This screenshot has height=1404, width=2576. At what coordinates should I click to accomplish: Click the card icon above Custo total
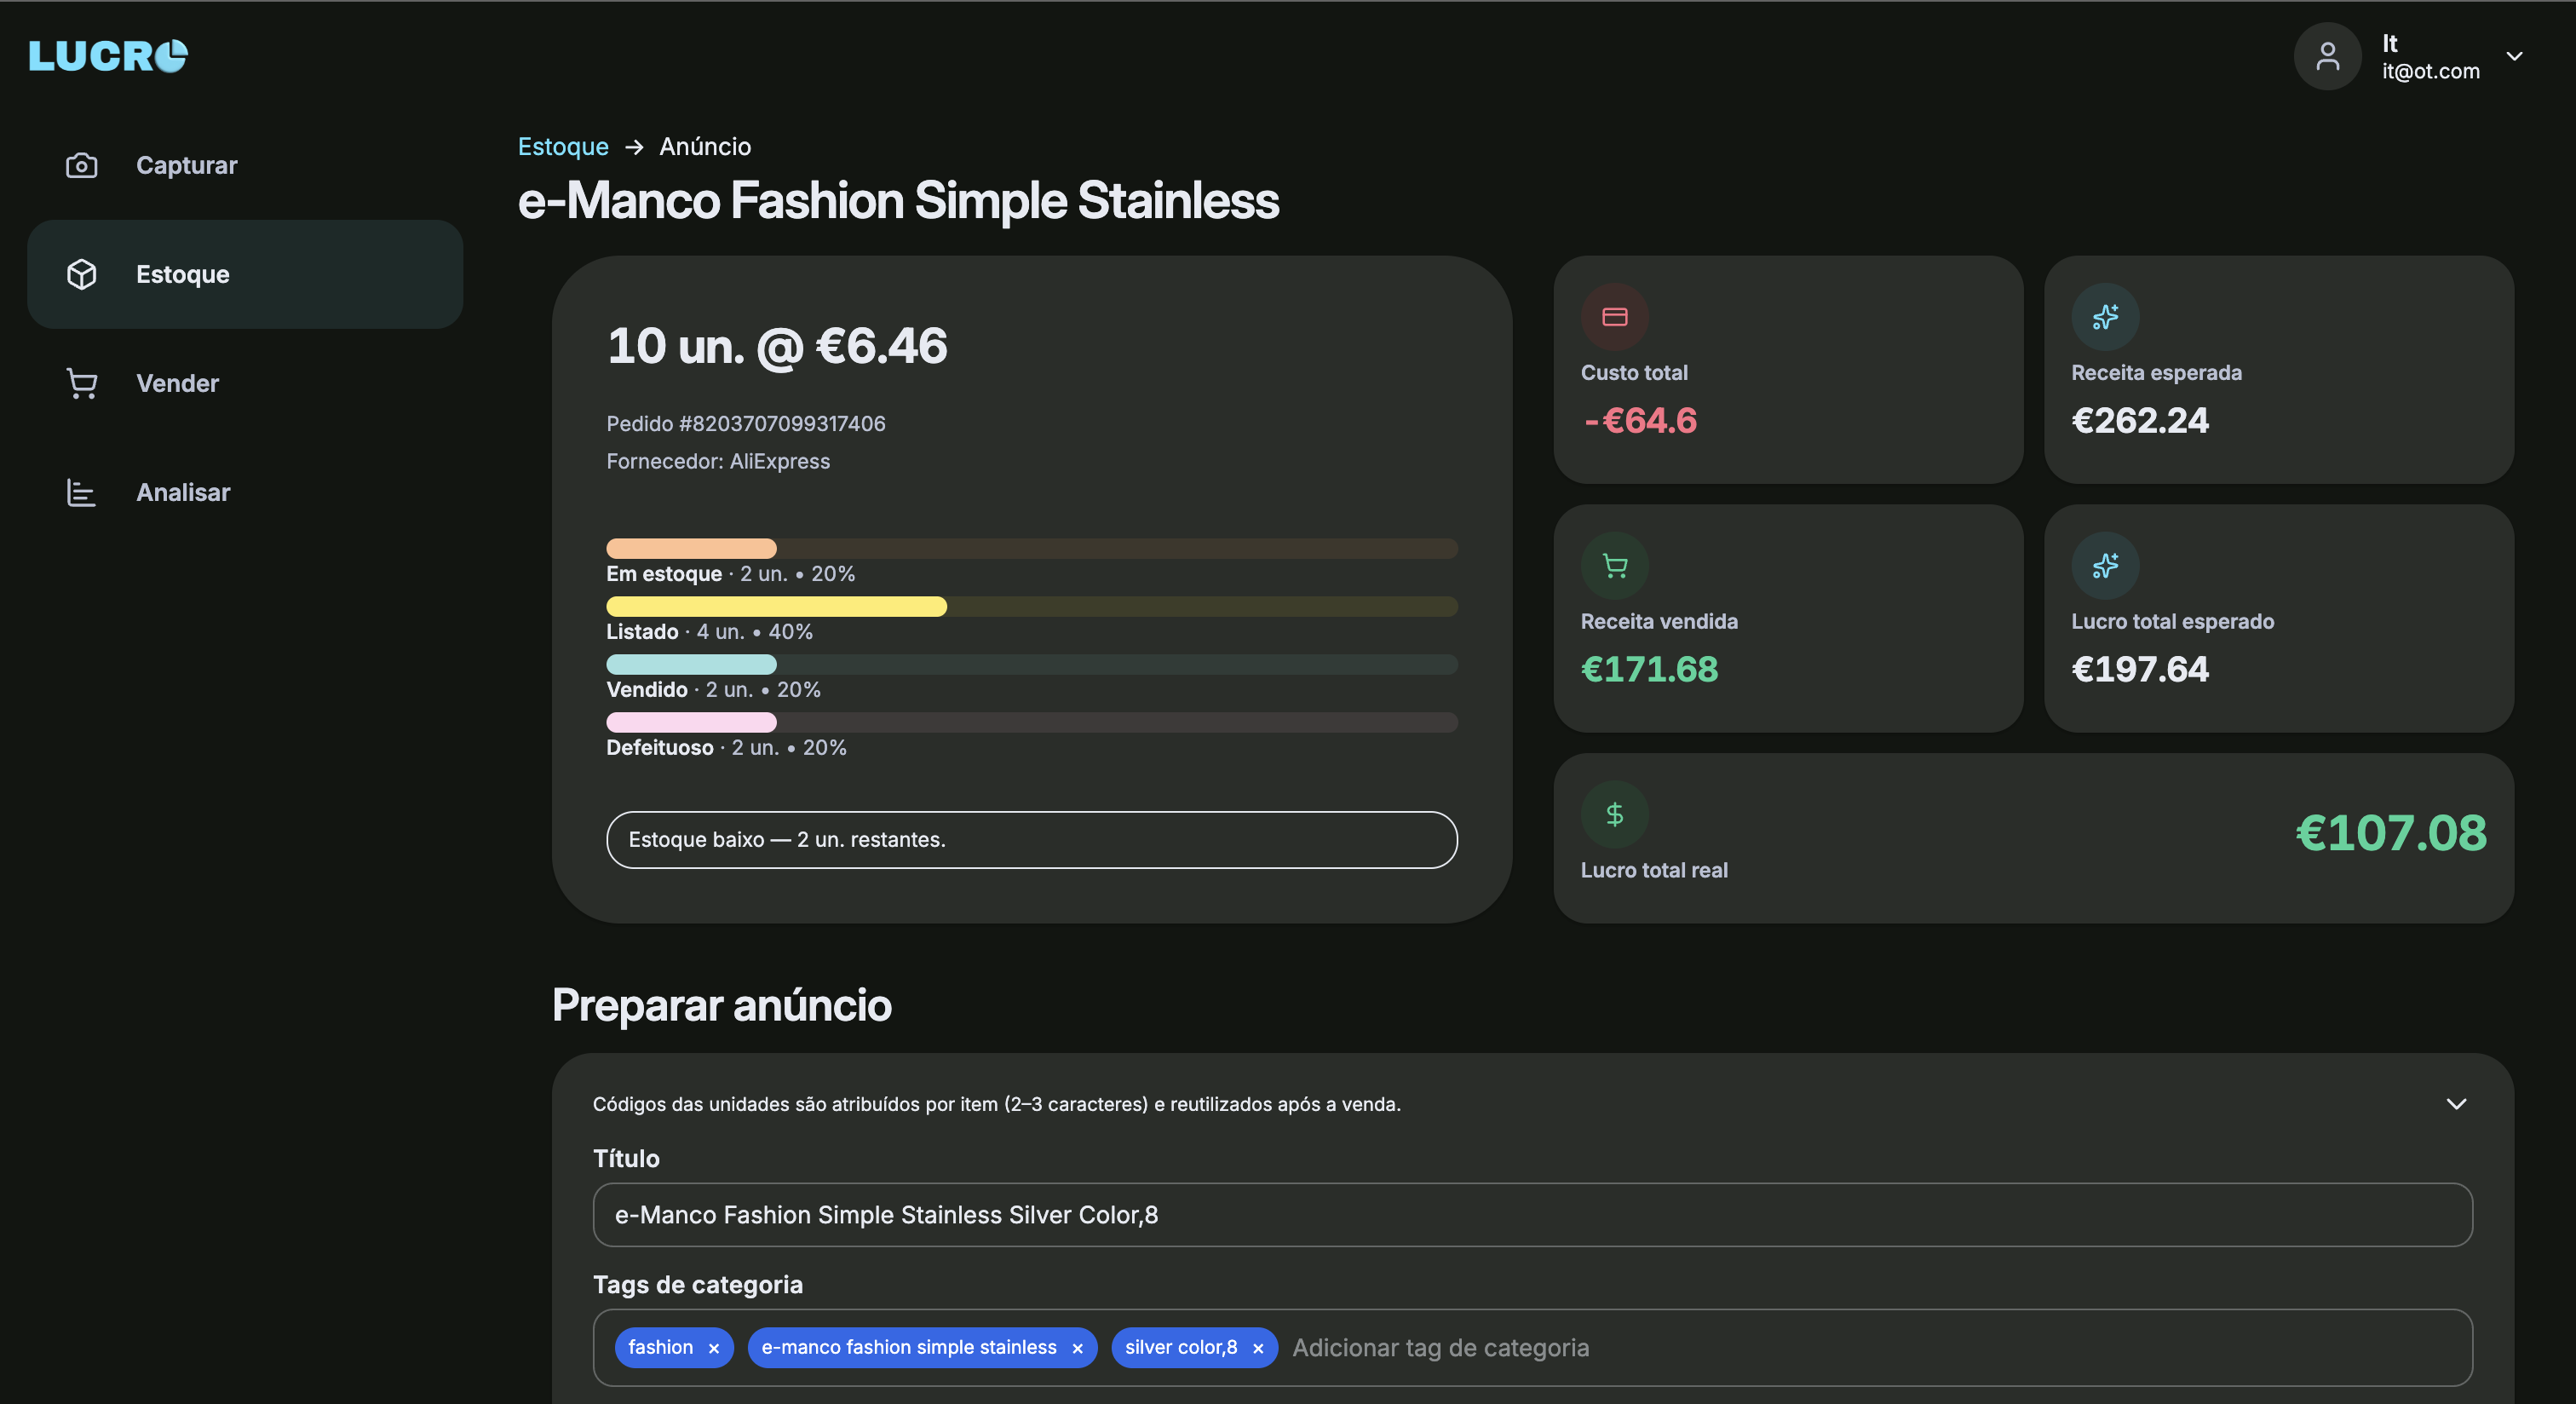point(1614,317)
